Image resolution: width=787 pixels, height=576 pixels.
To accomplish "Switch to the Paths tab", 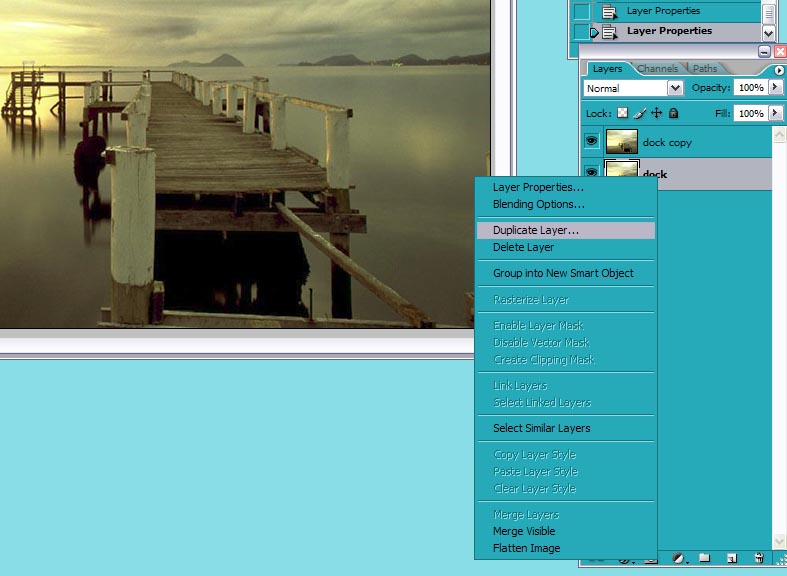I will 705,69.
